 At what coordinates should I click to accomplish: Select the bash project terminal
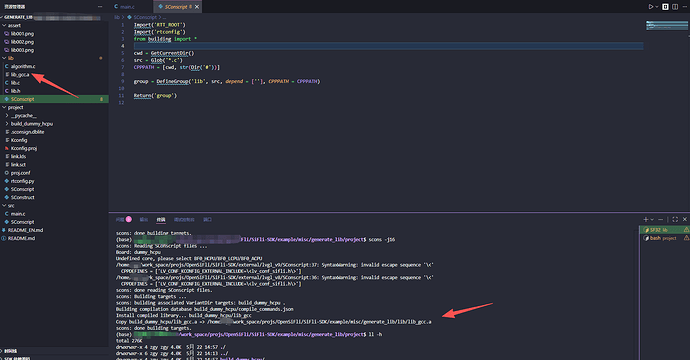(x=664, y=238)
